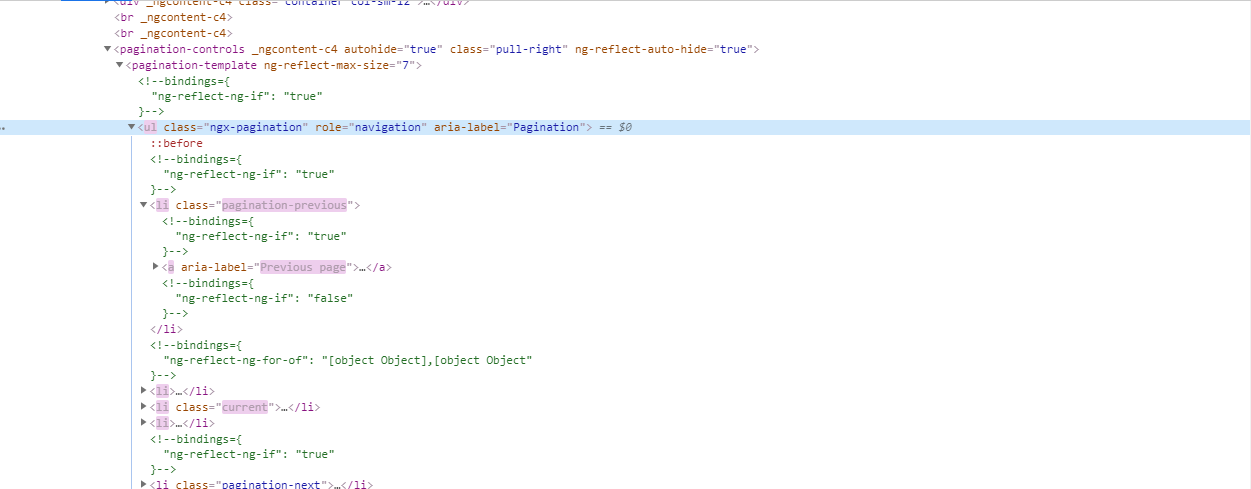Screen dimensions: 1251x489
Task: Collapse the pagination-template node arrow
Action: pyautogui.click(x=119, y=65)
